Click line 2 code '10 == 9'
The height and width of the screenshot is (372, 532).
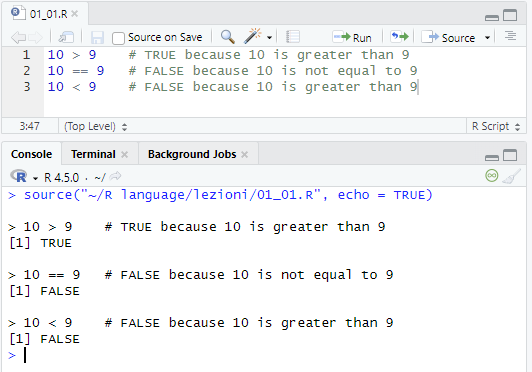(76, 71)
